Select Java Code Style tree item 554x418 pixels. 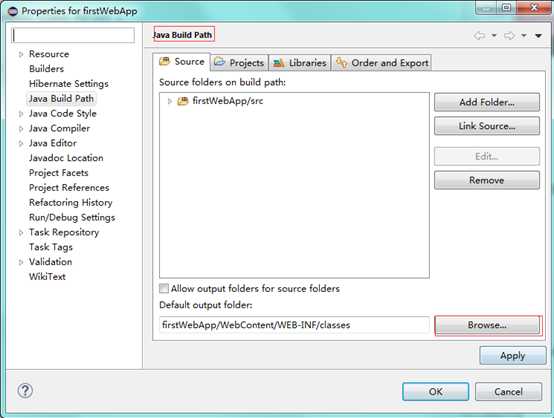[63, 113]
